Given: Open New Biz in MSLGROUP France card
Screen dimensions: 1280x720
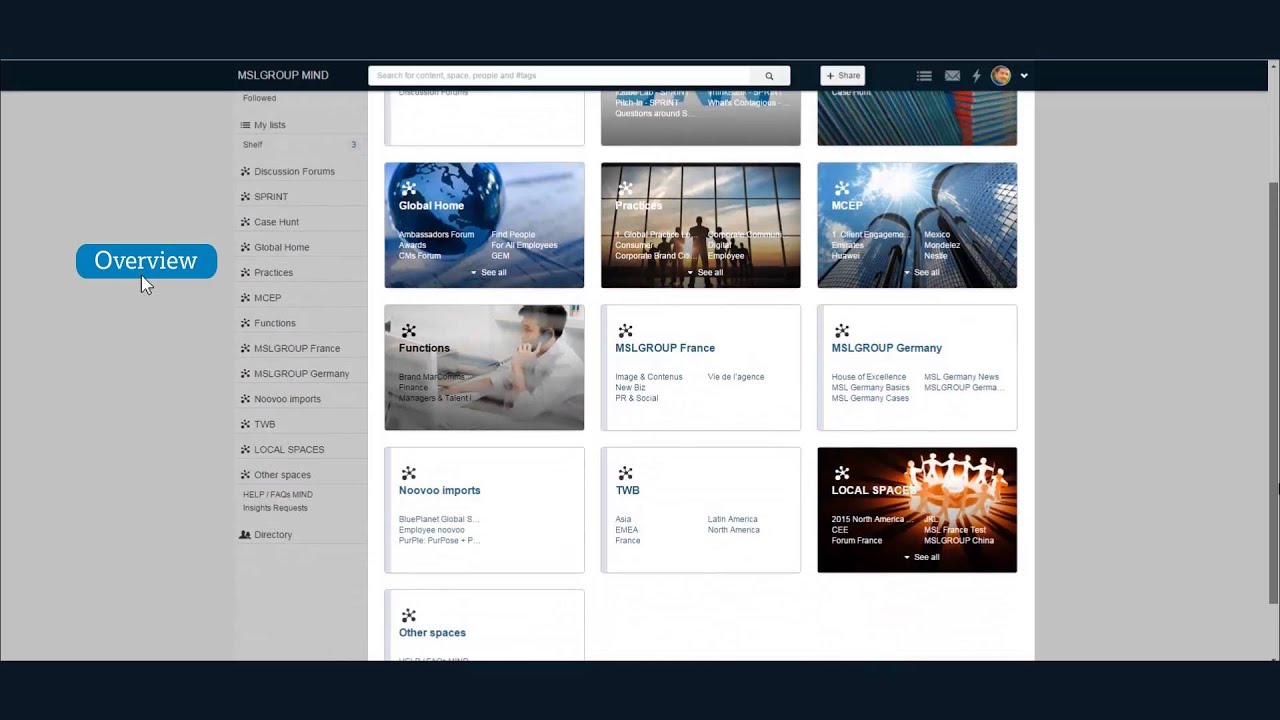Looking at the screenshot, I should [630, 388].
